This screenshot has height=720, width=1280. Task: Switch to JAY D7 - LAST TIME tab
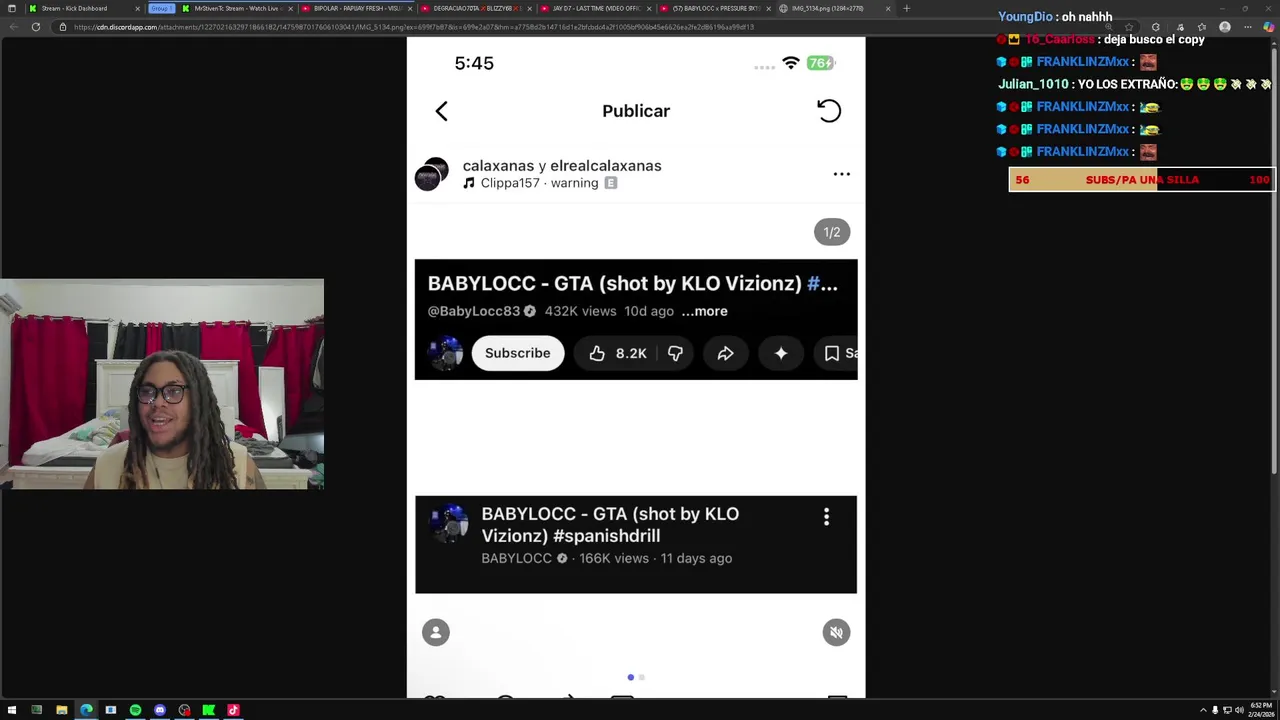[x=594, y=8]
